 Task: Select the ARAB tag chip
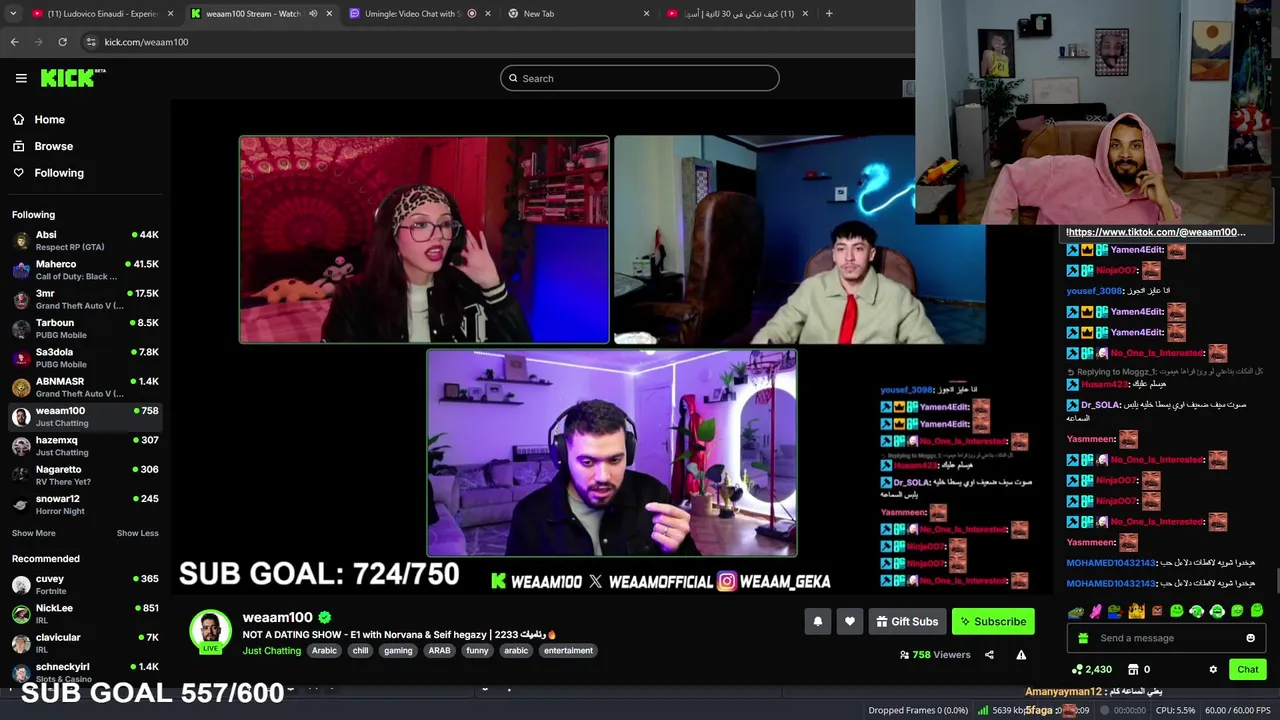tap(439, 651)
